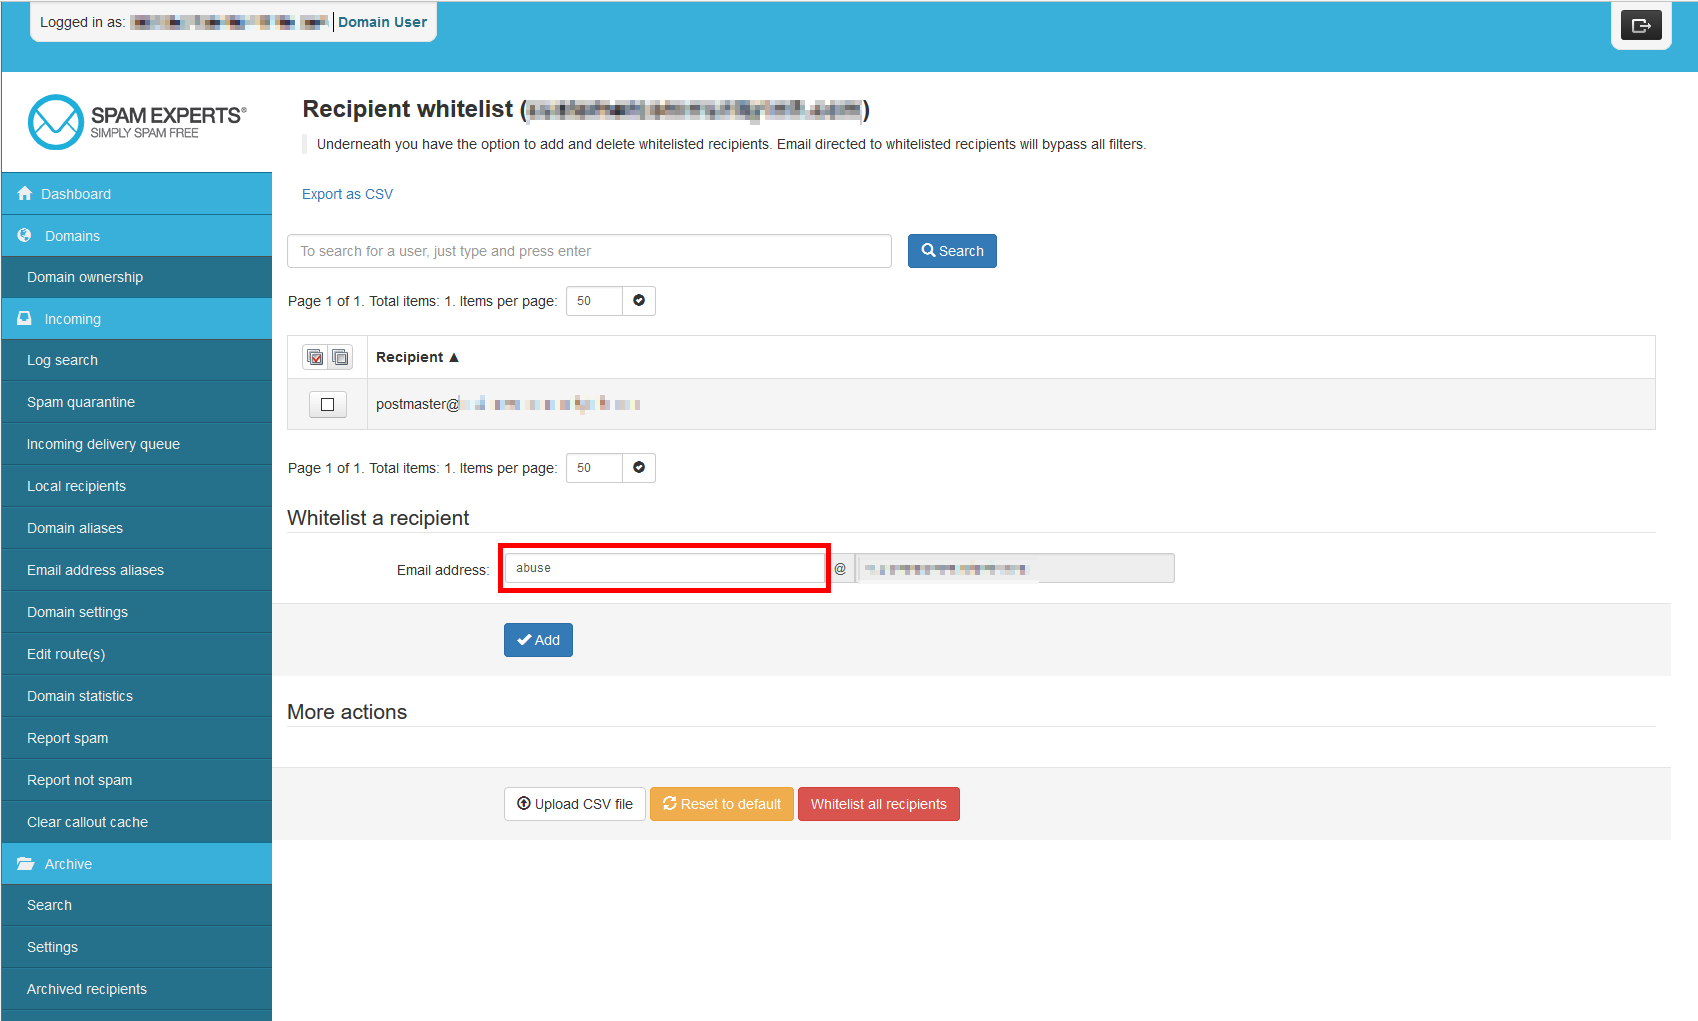Screen dimensions: 1698x1021
Task: Click the orange Reset to default button
Action: coord(721,804)
